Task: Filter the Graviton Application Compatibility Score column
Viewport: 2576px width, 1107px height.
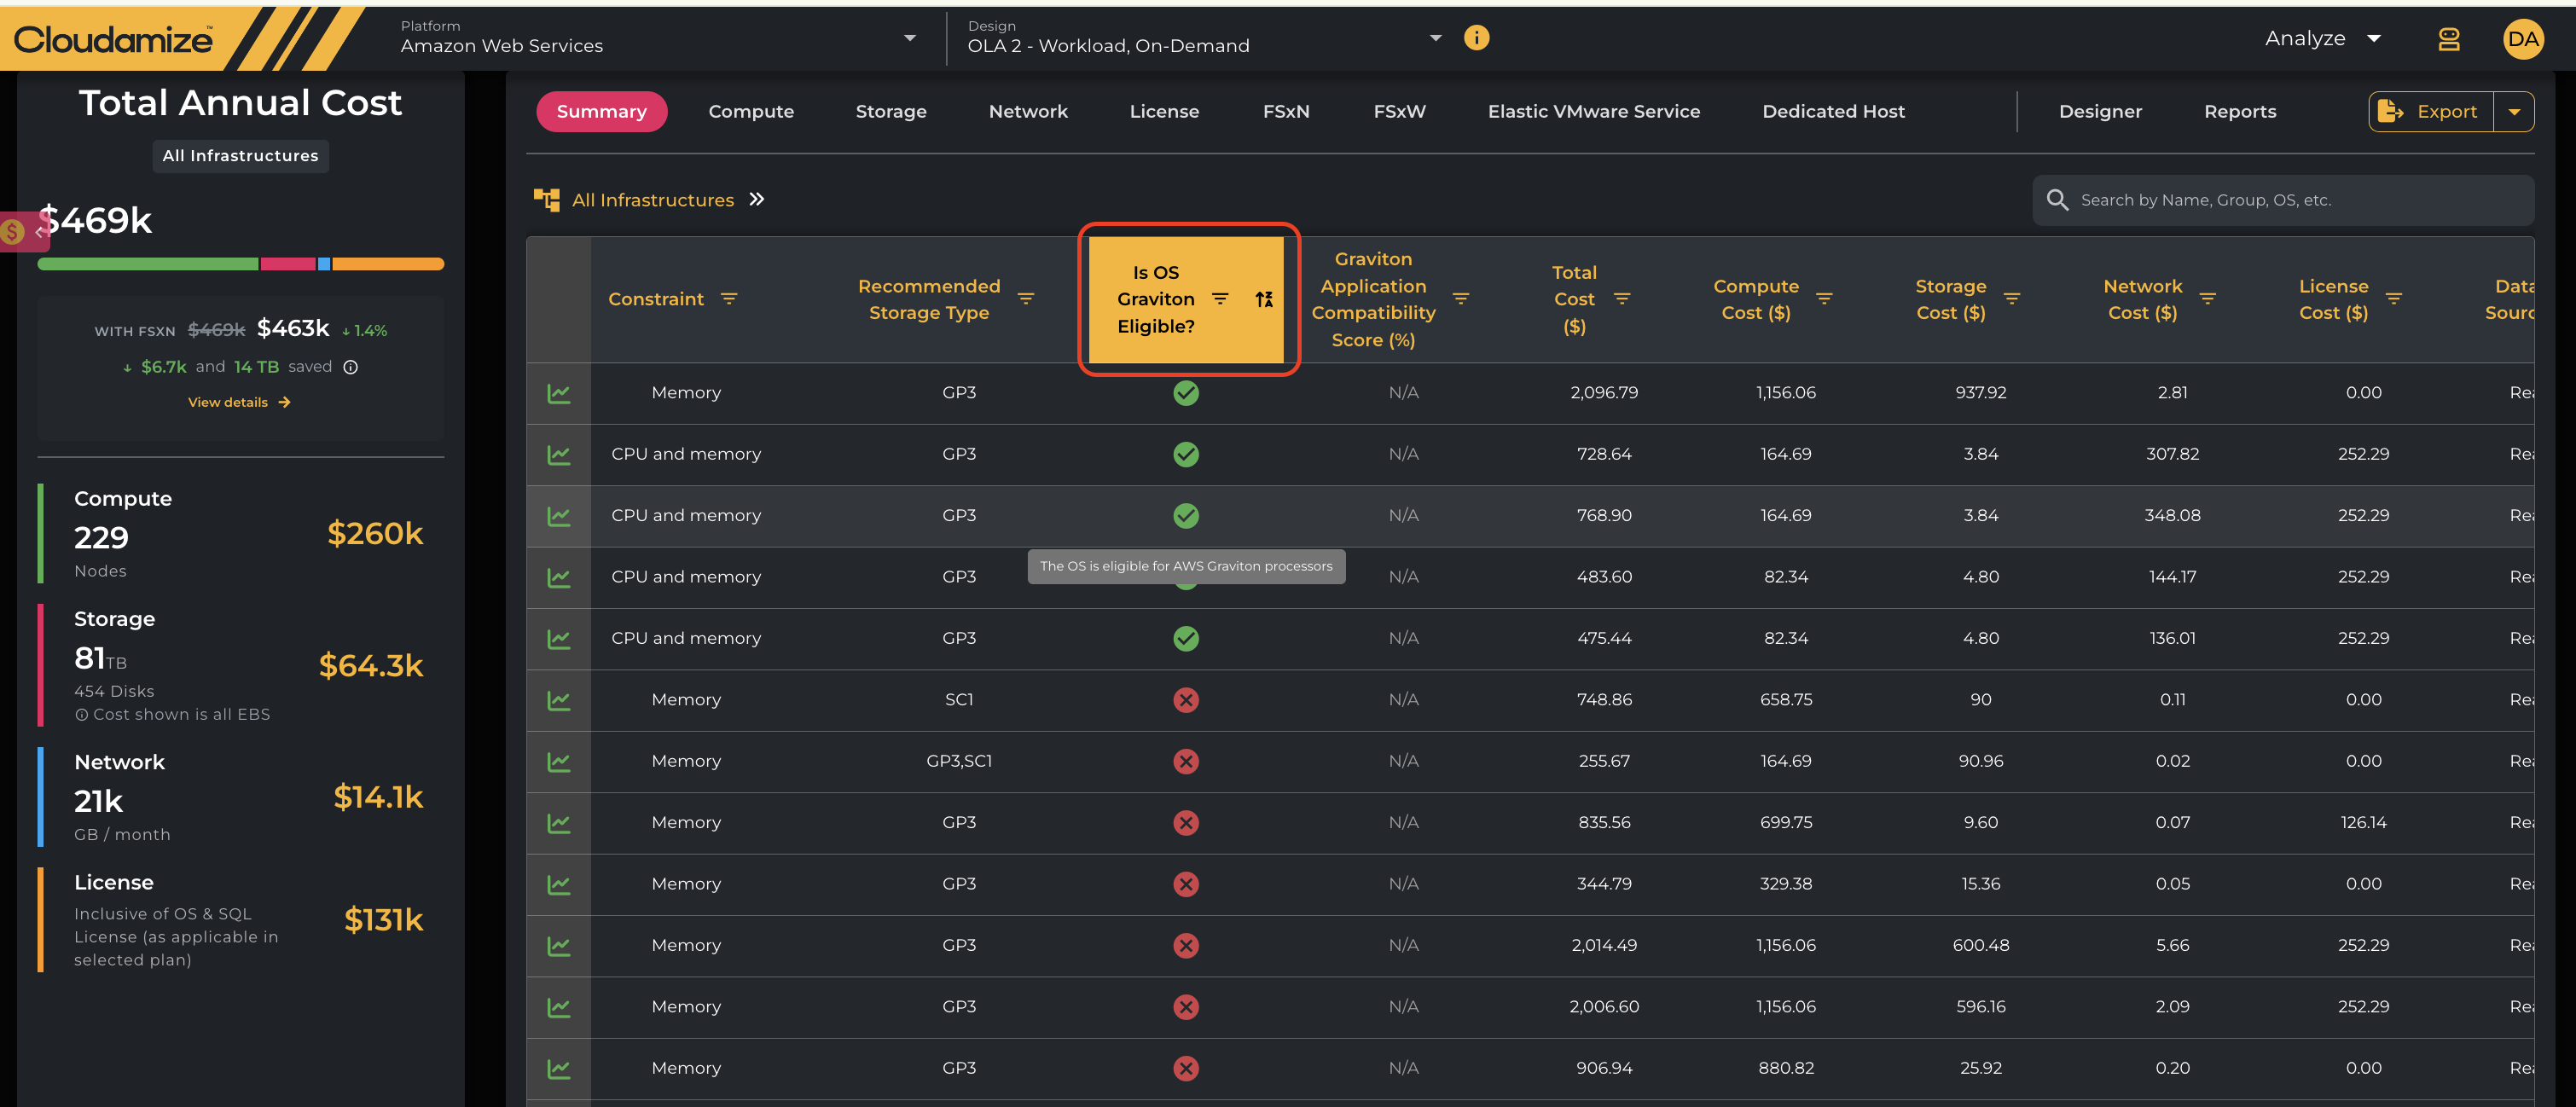Action: (x=1460, y=299)
